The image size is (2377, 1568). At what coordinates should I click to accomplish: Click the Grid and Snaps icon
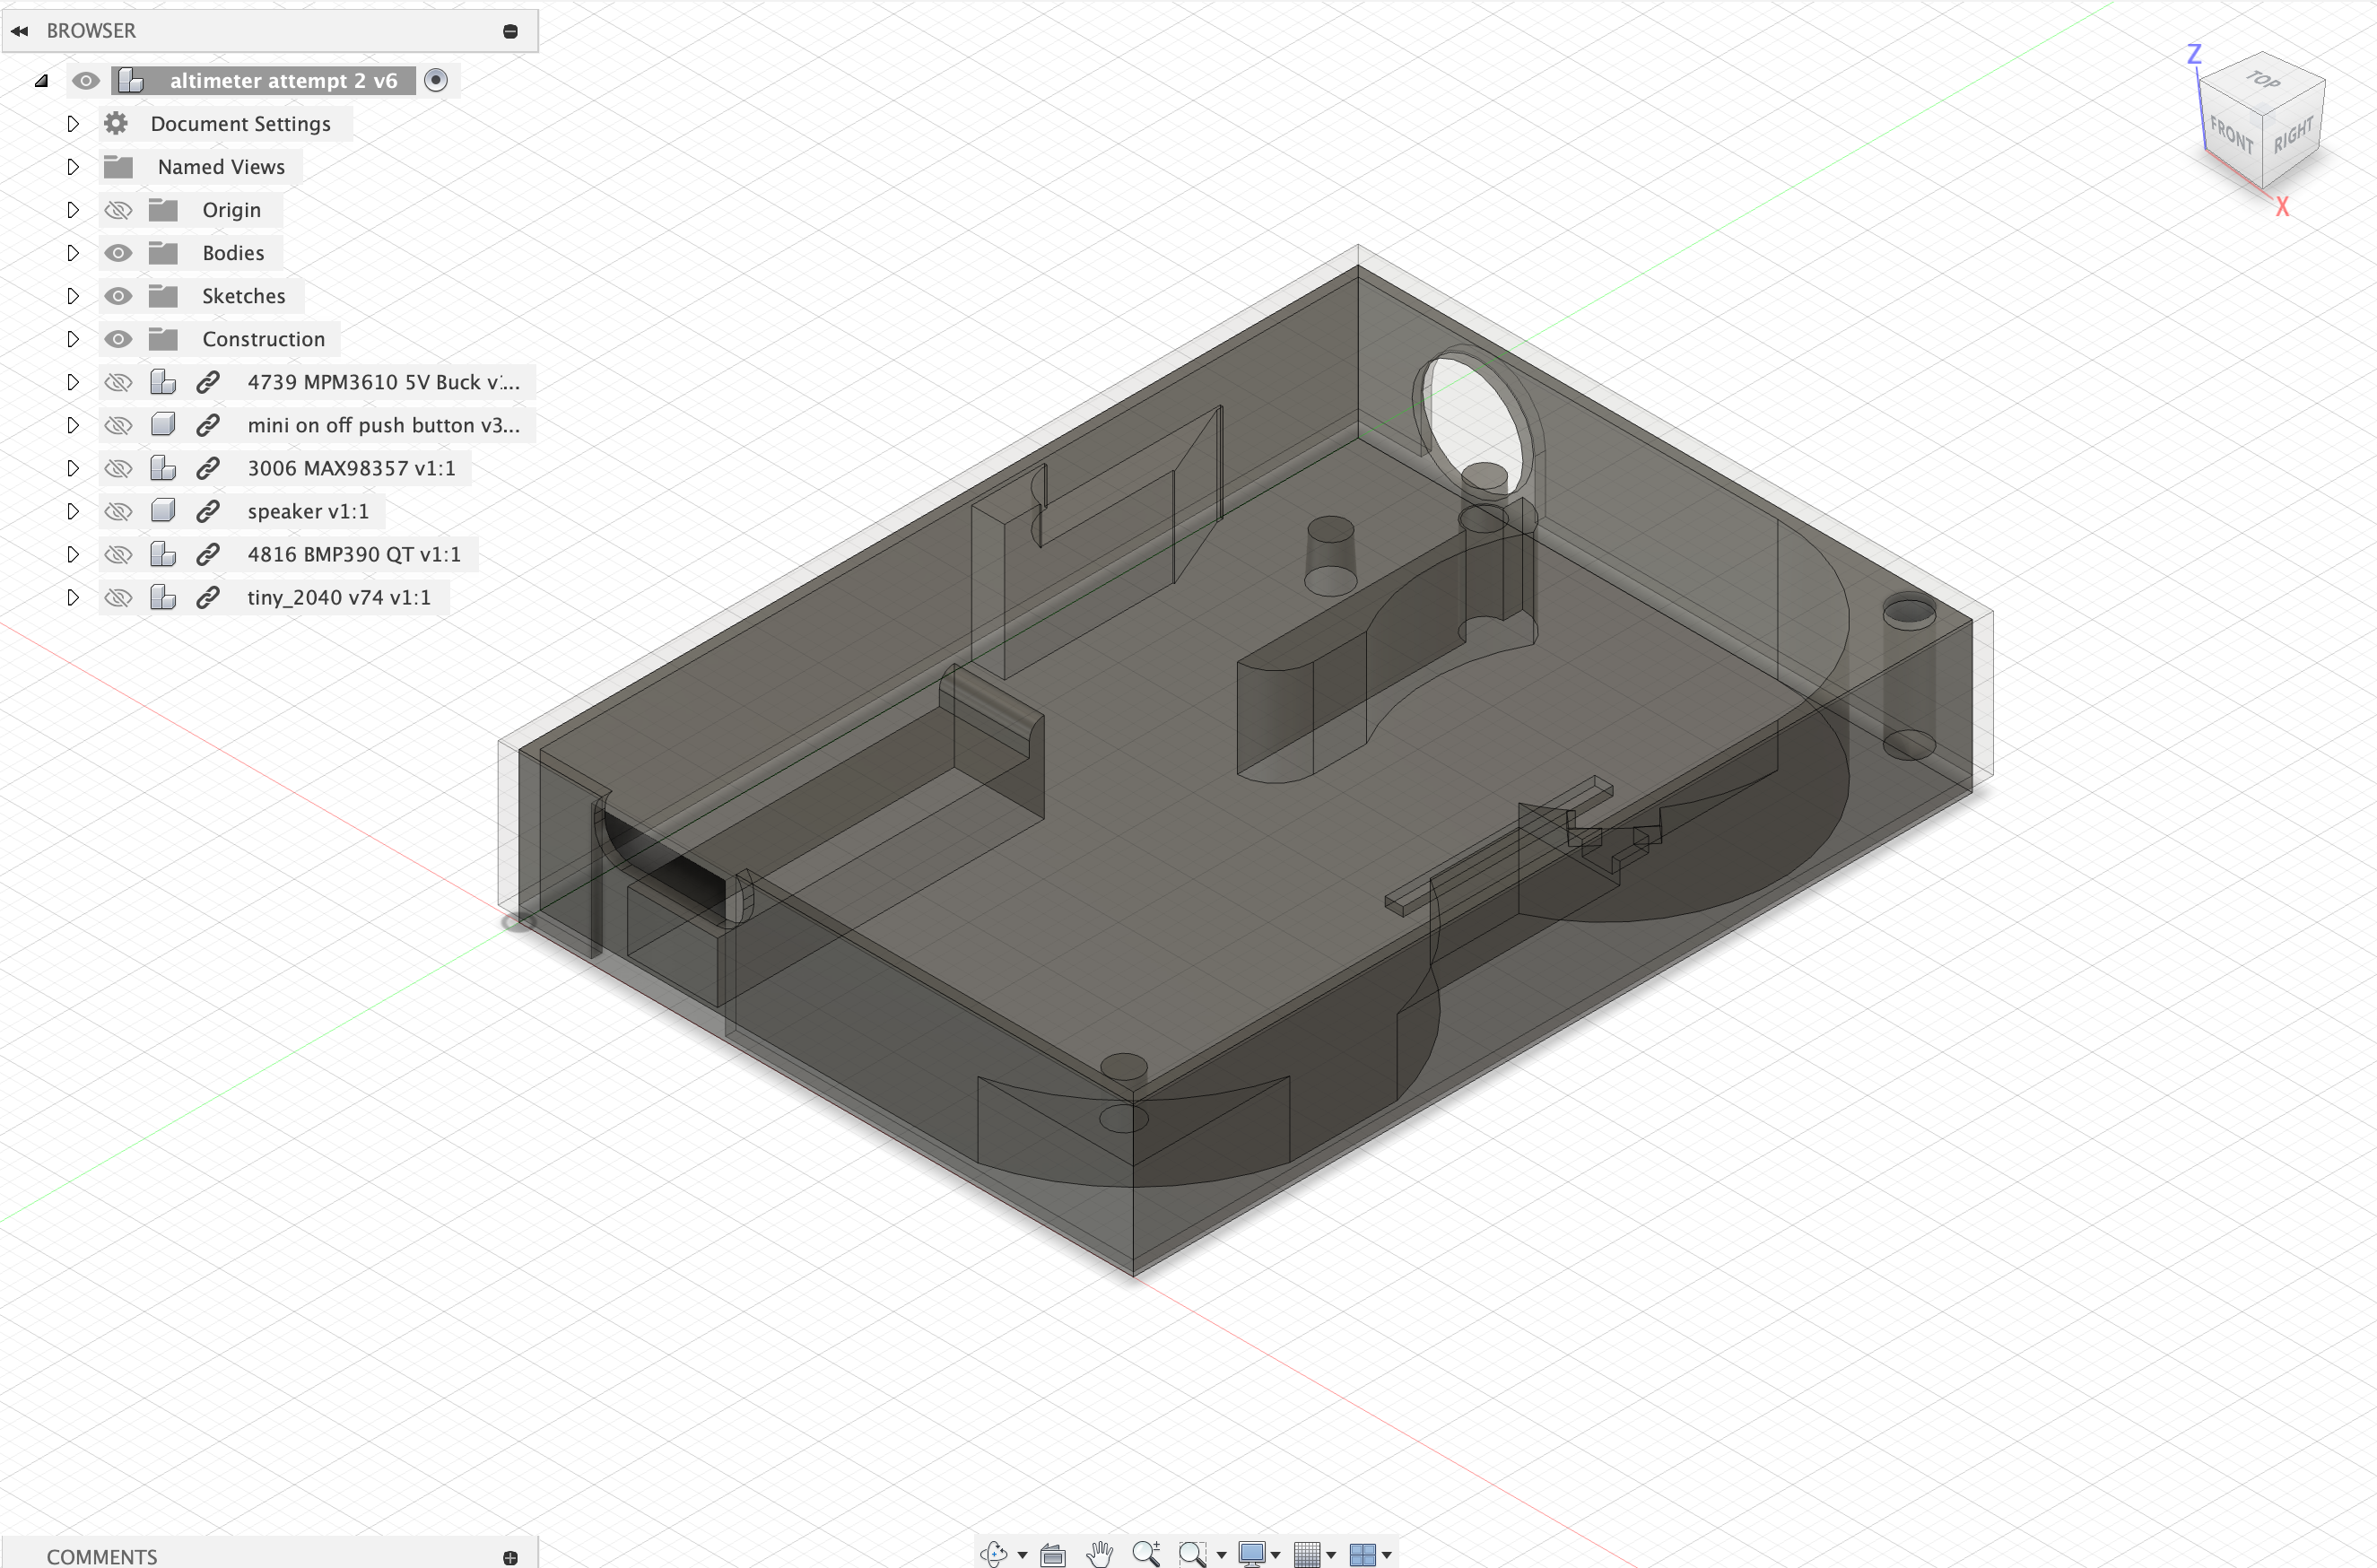click(1306, 1554)
